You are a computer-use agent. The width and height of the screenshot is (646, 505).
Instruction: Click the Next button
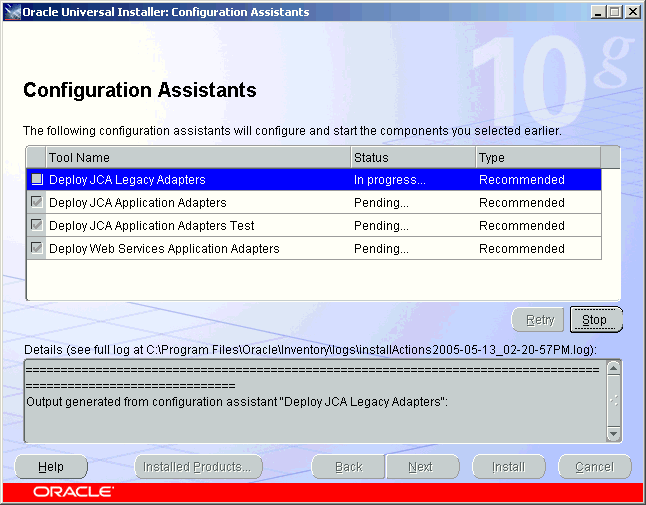422,467
